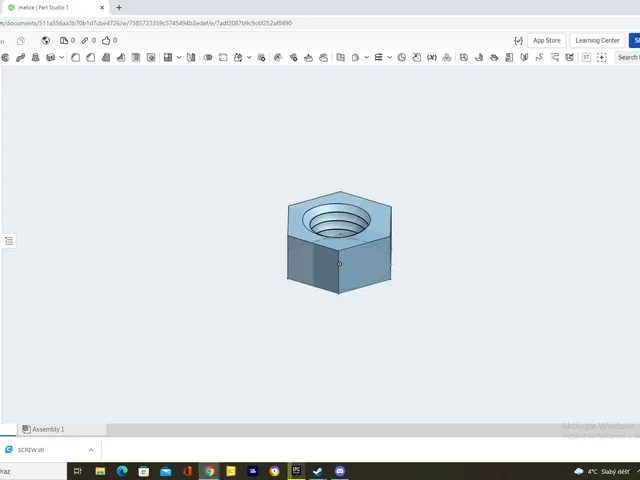Screen dimensions: 640x480
Task: Select the Corner tool
Action: pyautogui.click(x=554, y=58)
